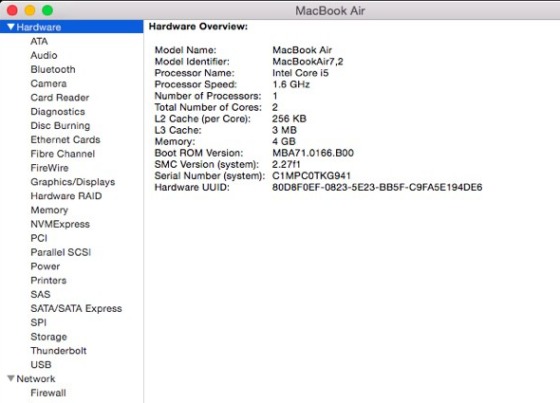Screen dimensions: 560x403
Task: Click the SMC version value 2.27f1
Action: coord(286,164)
